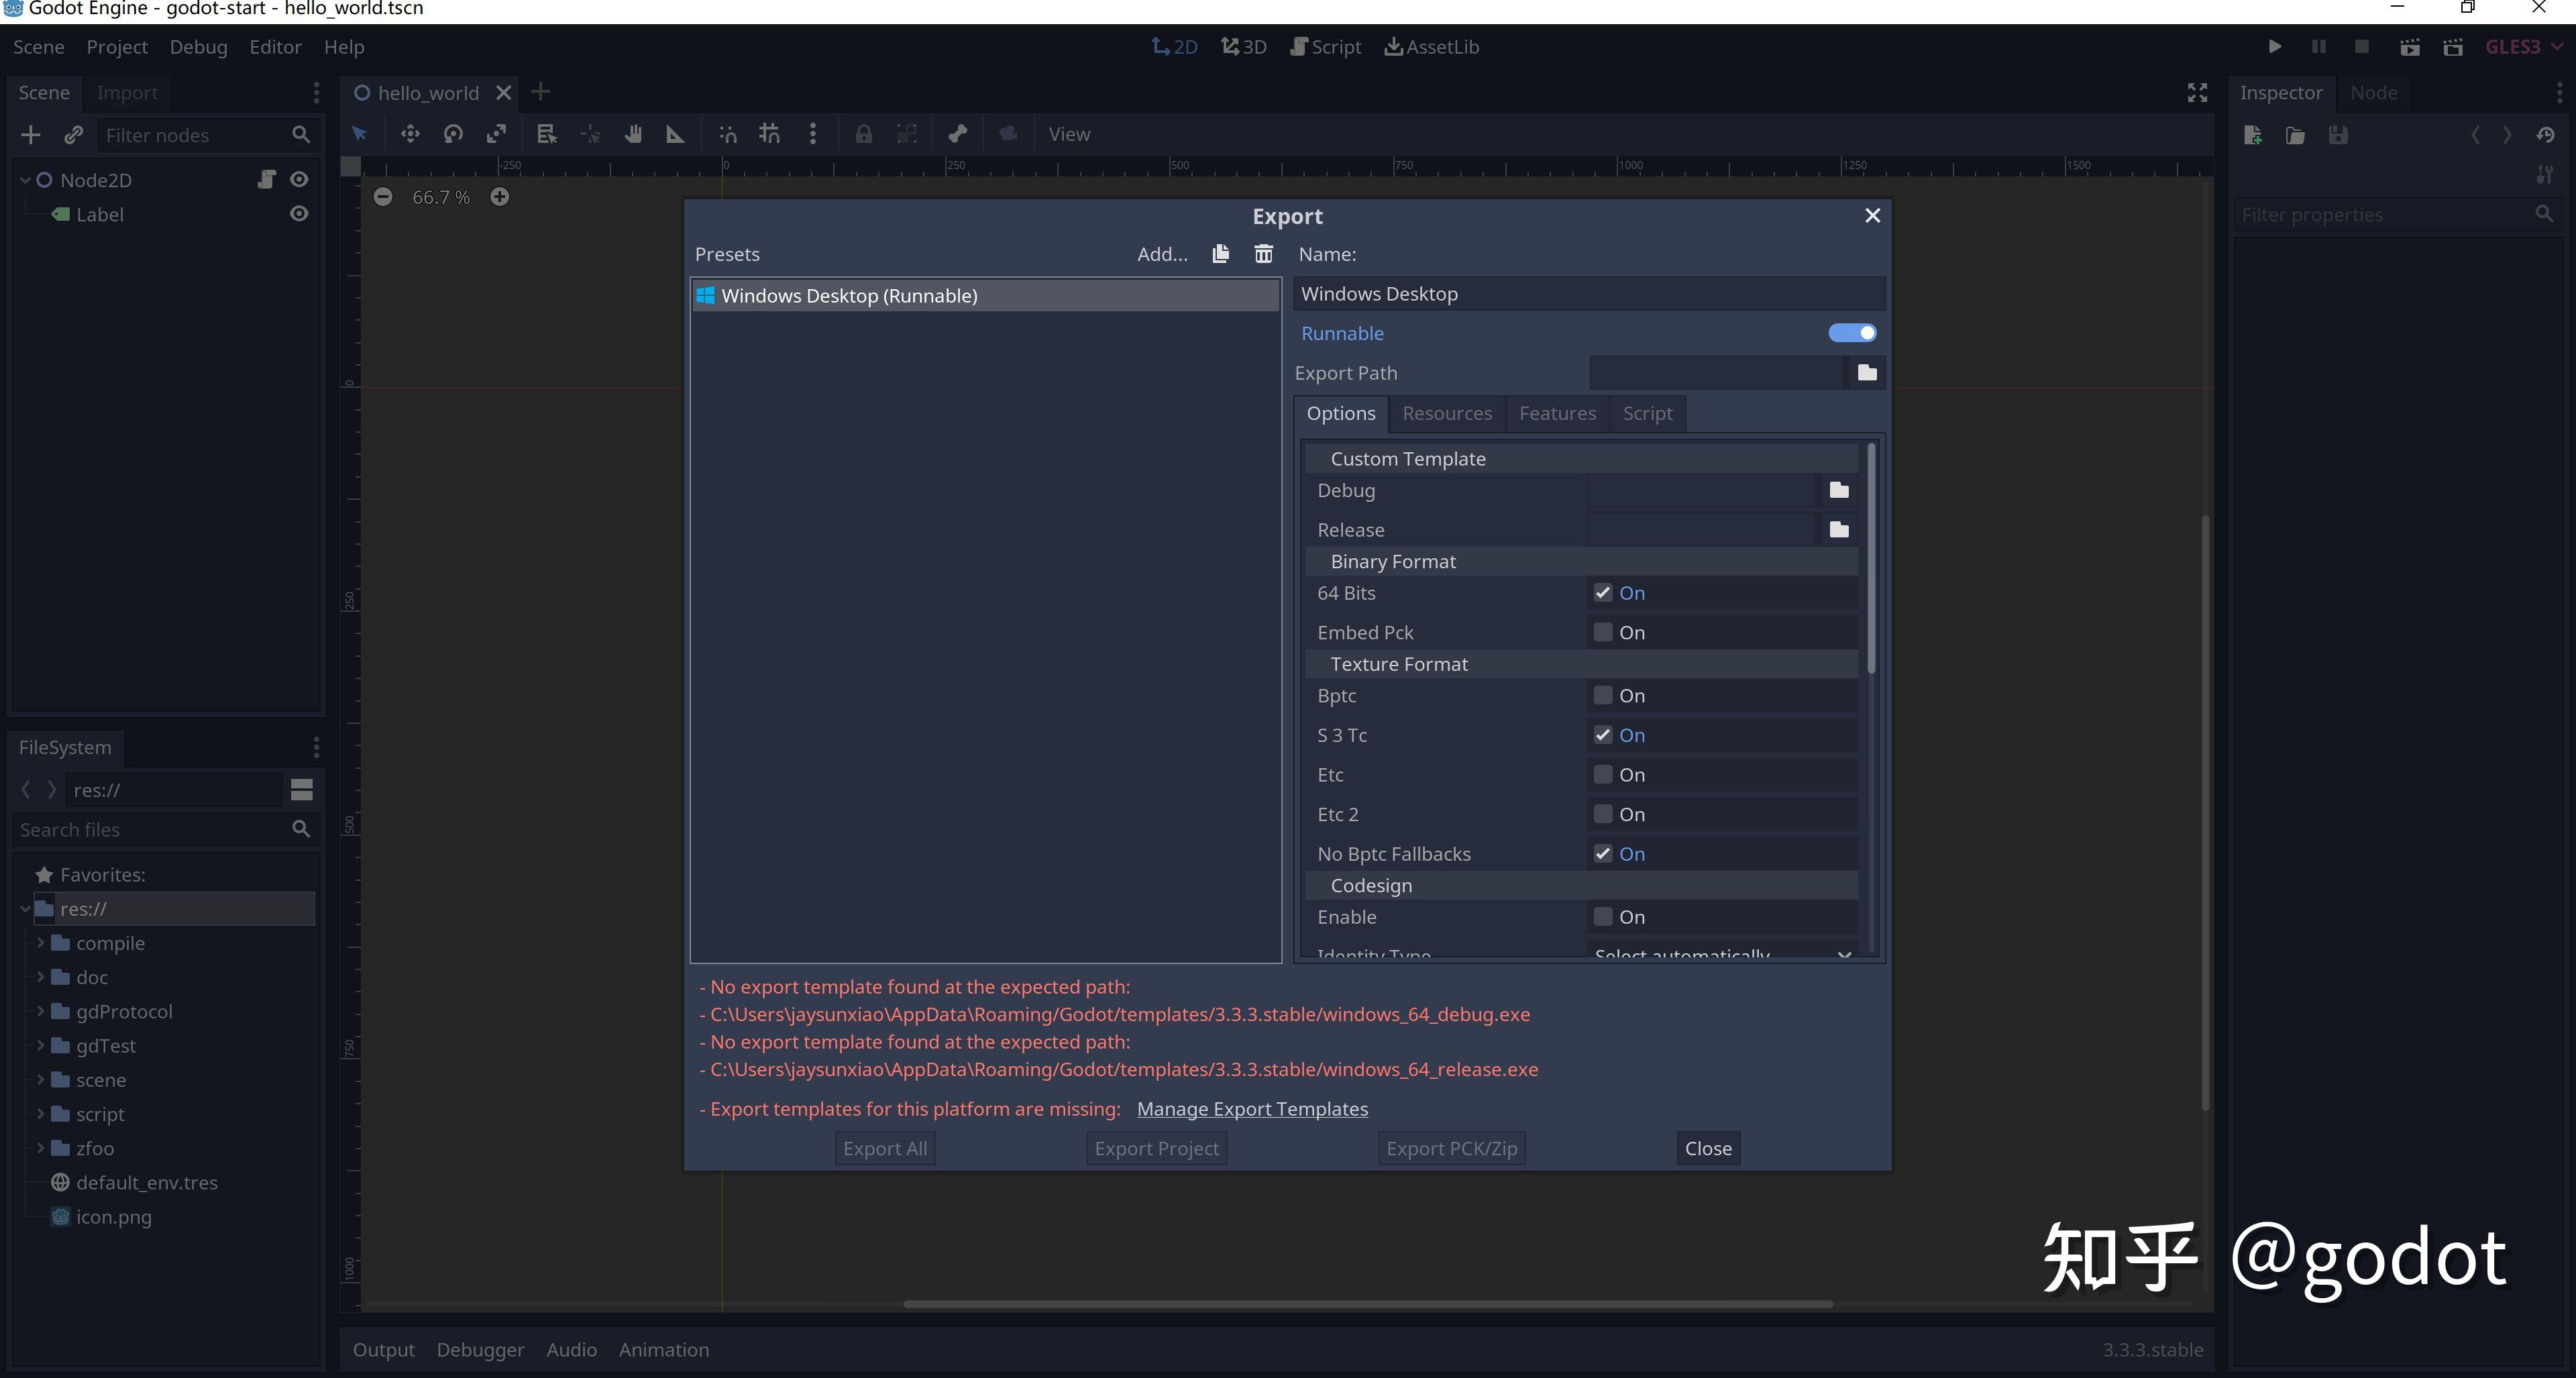This screenshot has height=1378, width=2576.
Task: Select the Move tool in canvas toolbar
Action: tap(410, 134)
